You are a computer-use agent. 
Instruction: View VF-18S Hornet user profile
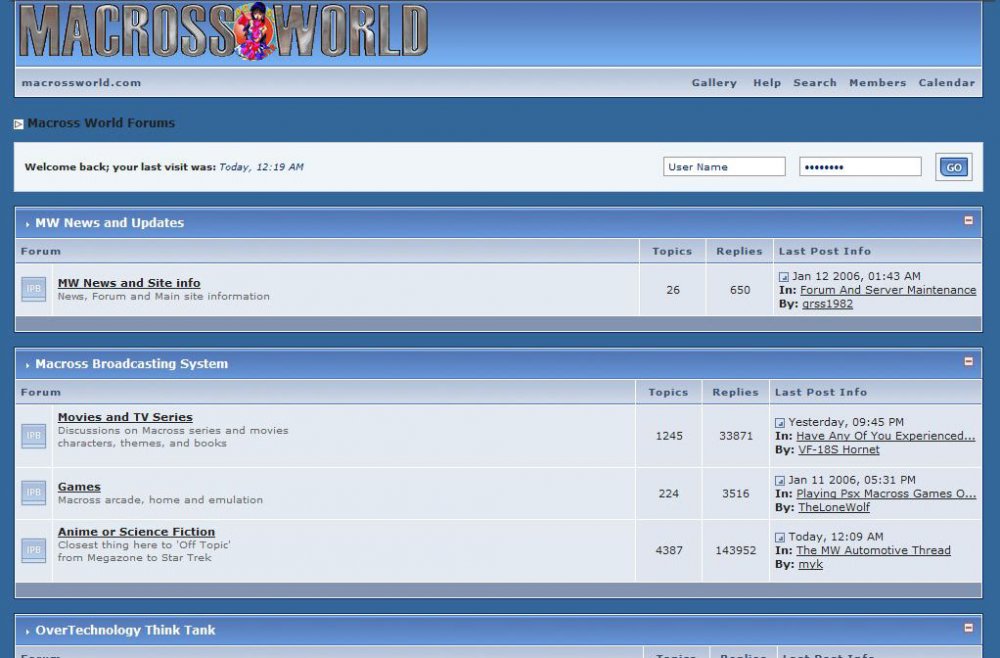click(x=839, y=450)
